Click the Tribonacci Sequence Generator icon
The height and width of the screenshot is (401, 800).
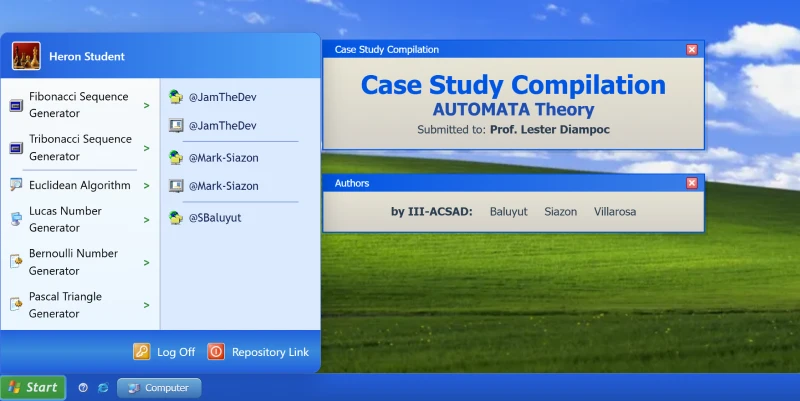[16, 148]
